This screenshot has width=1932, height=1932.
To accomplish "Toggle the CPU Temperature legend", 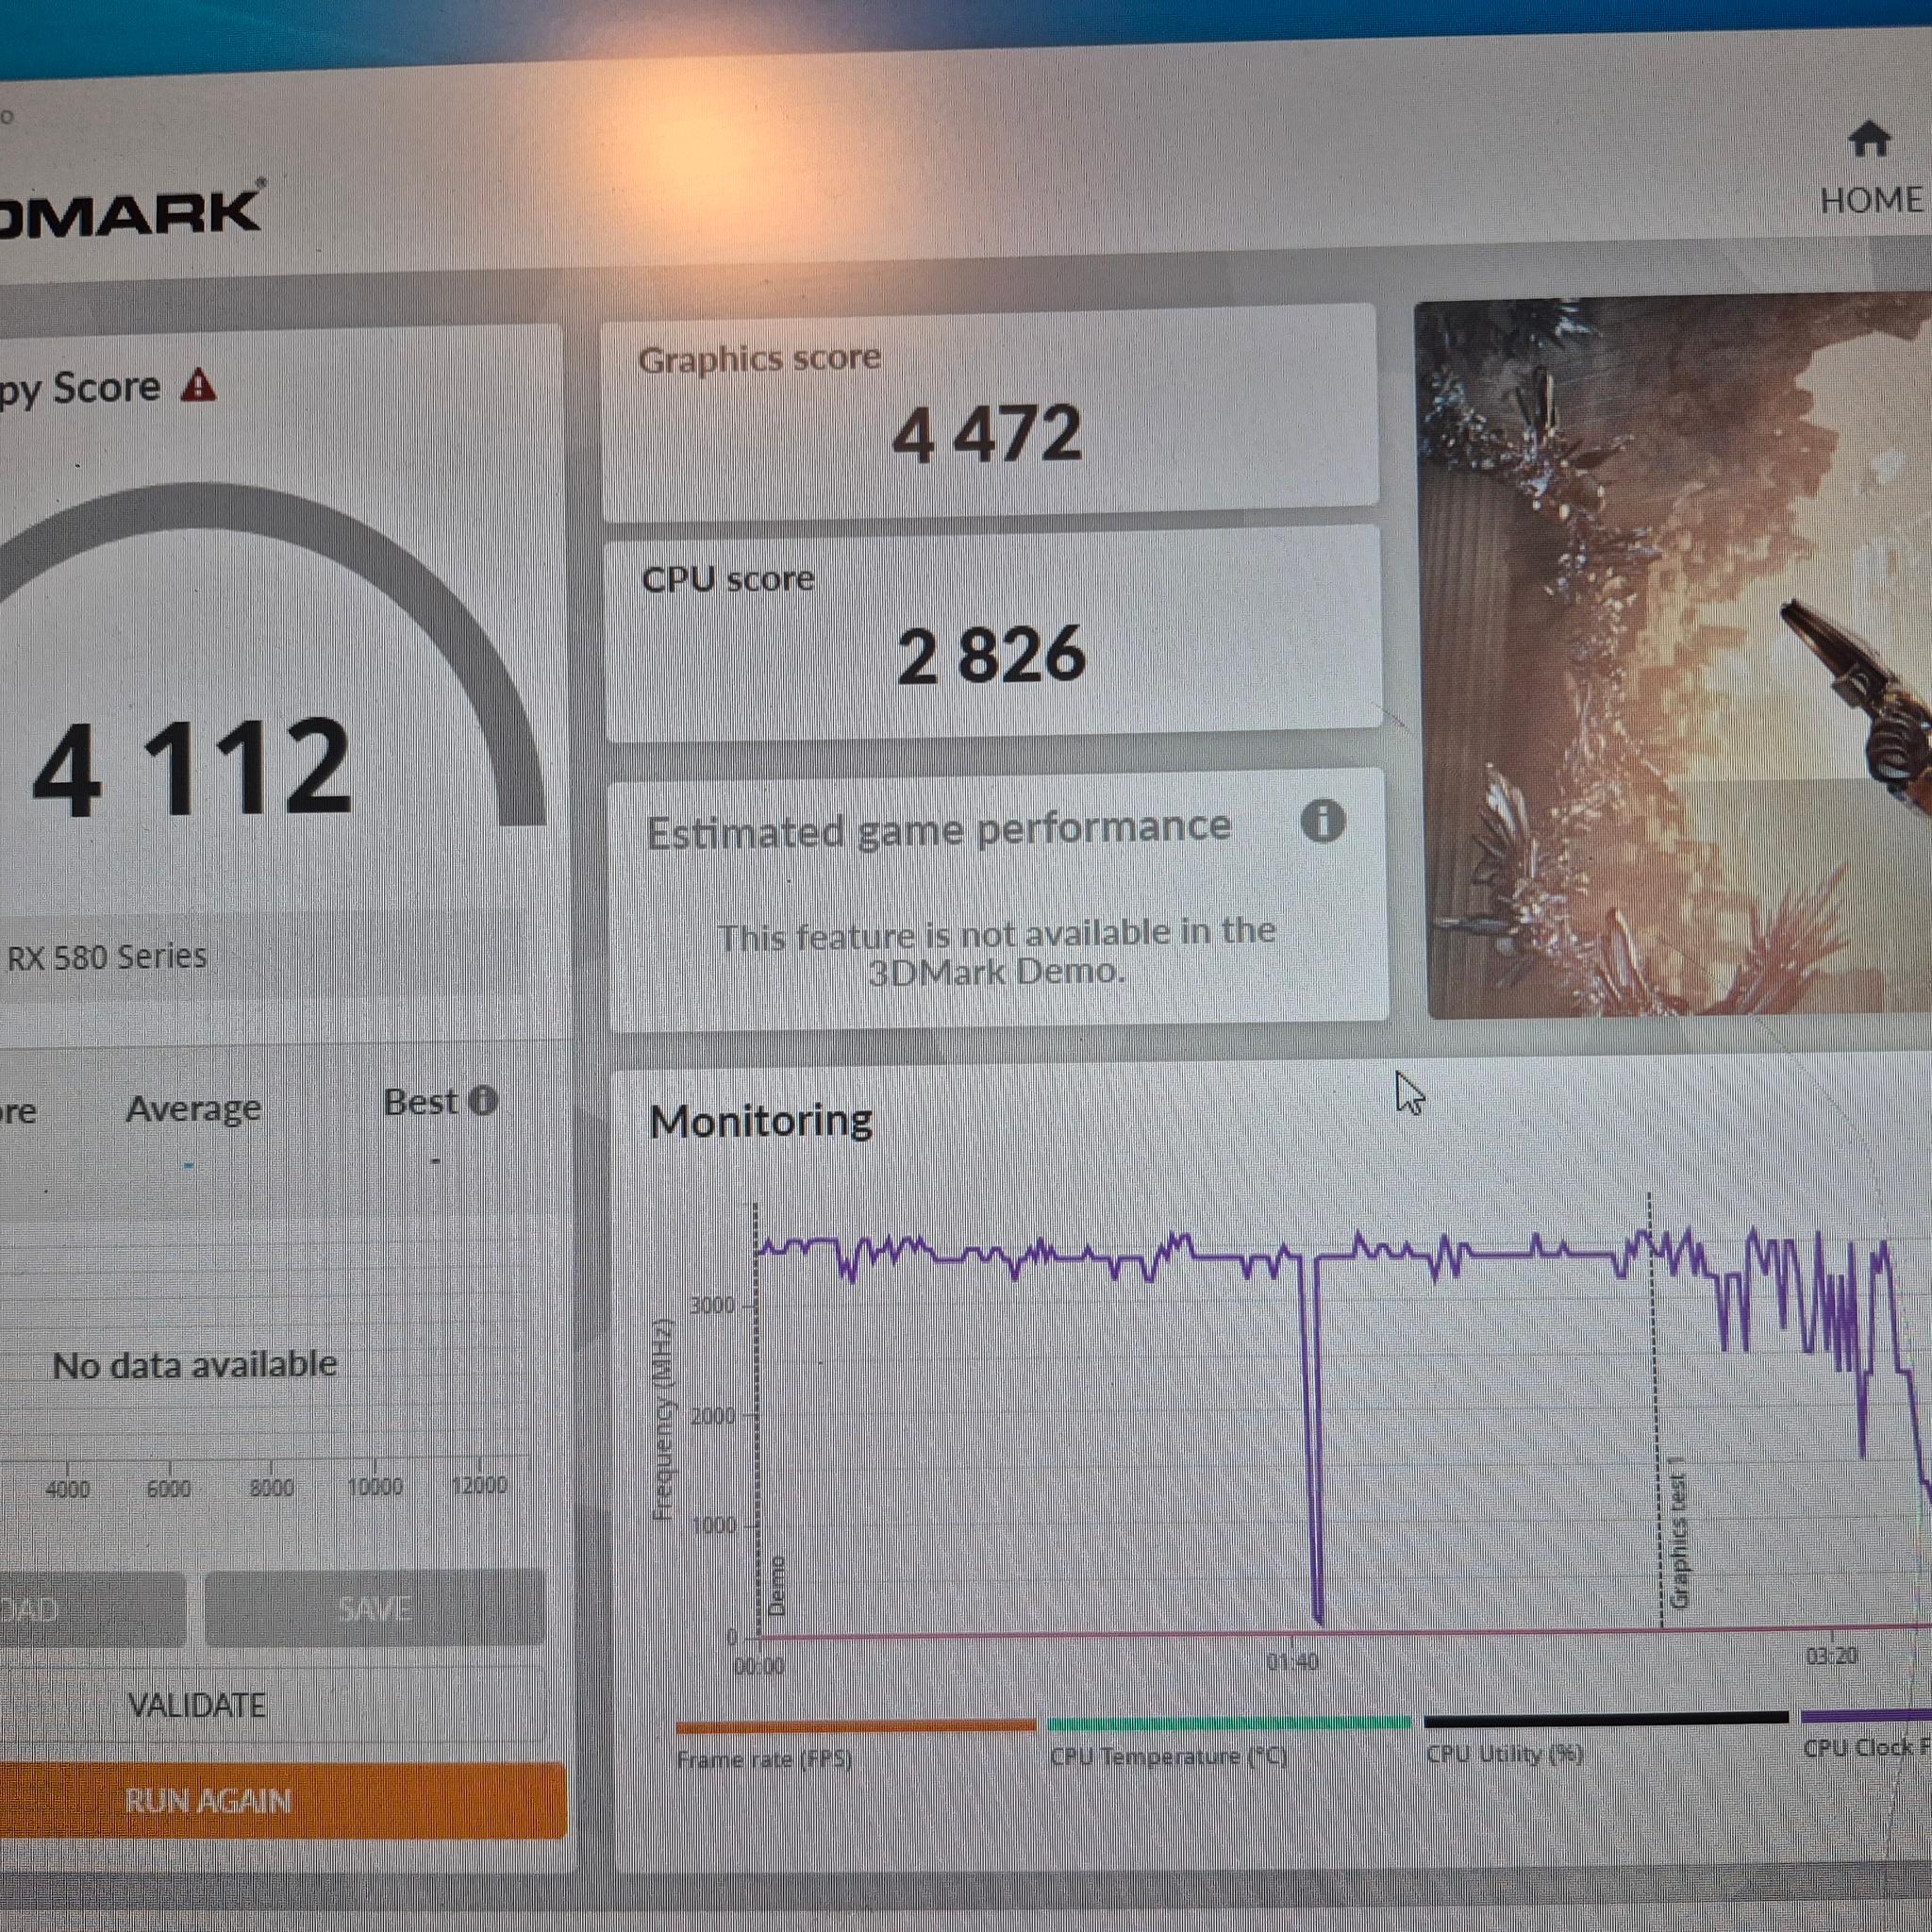I will pyautogui.click(x=1229, y=1742).
